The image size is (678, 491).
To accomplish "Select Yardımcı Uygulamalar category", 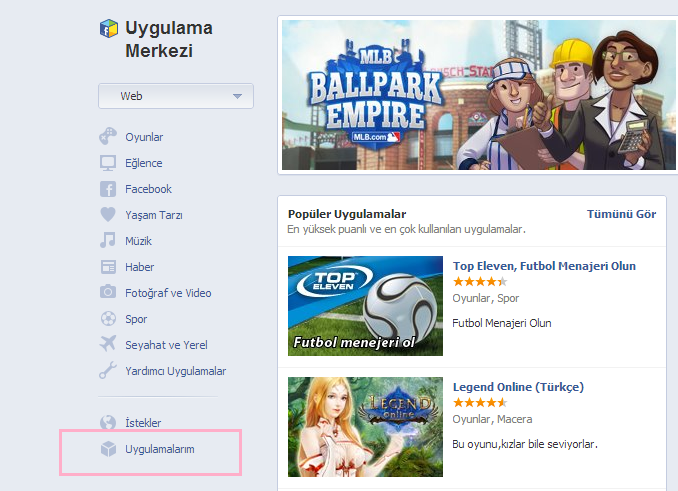I will point(176,371).
